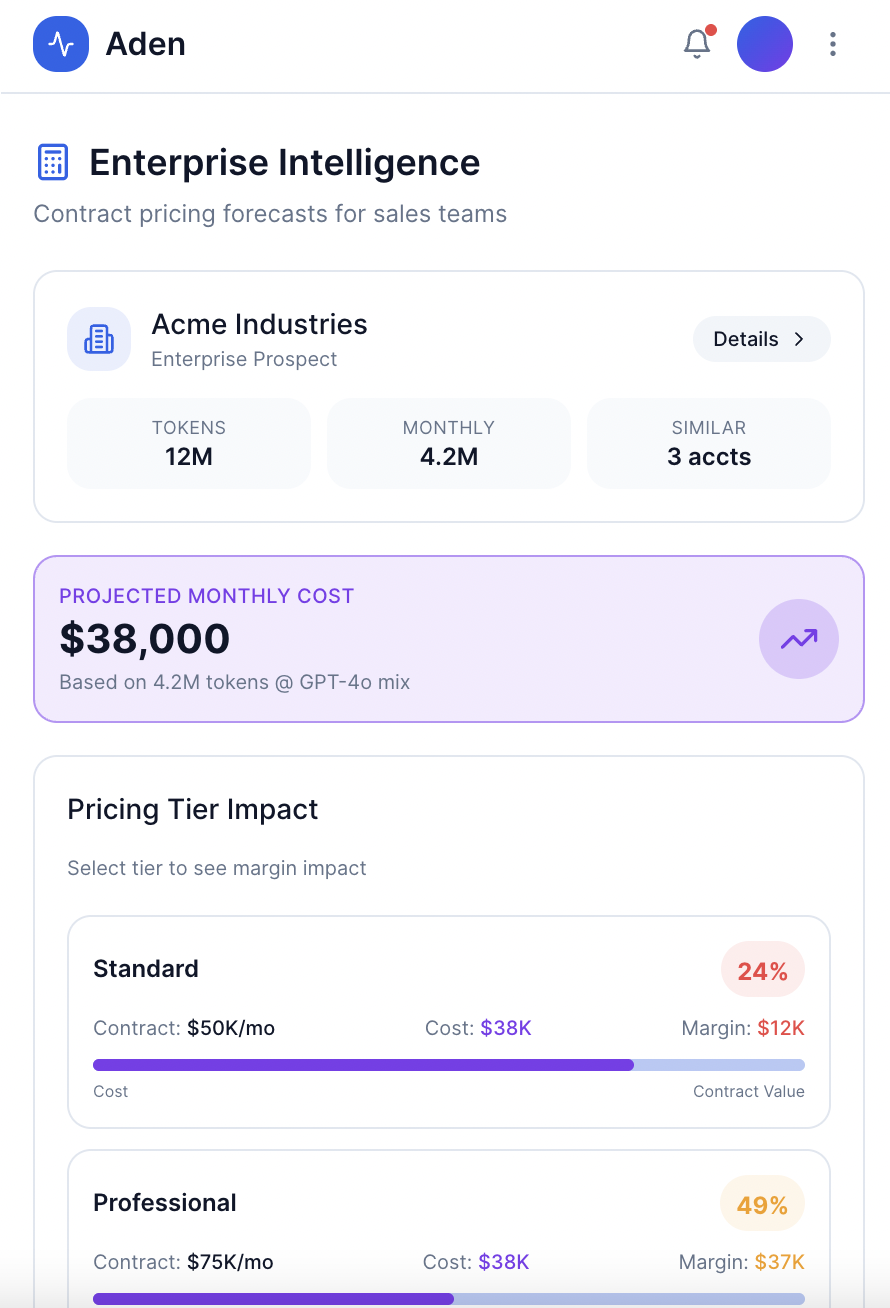
Task: Click the MONTHLY 4.2M stat tile
Action: click(449, 443)
